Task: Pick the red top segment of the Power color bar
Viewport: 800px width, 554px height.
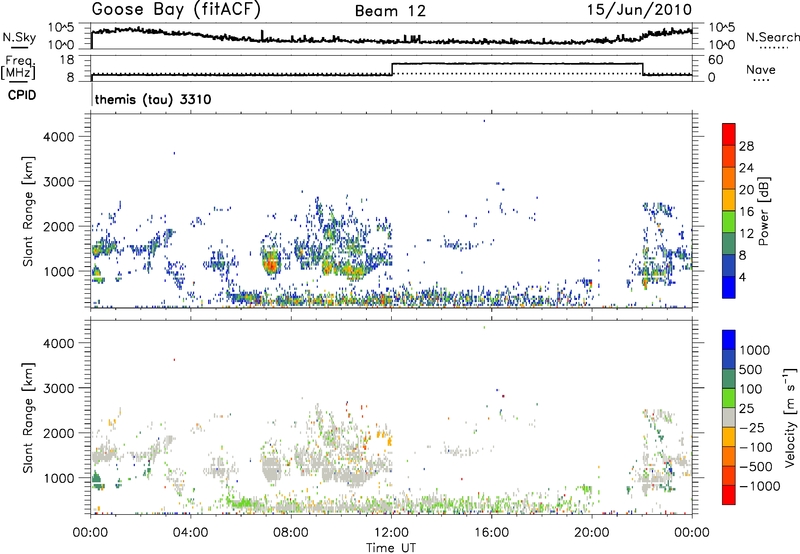Action: pos(729,134)
